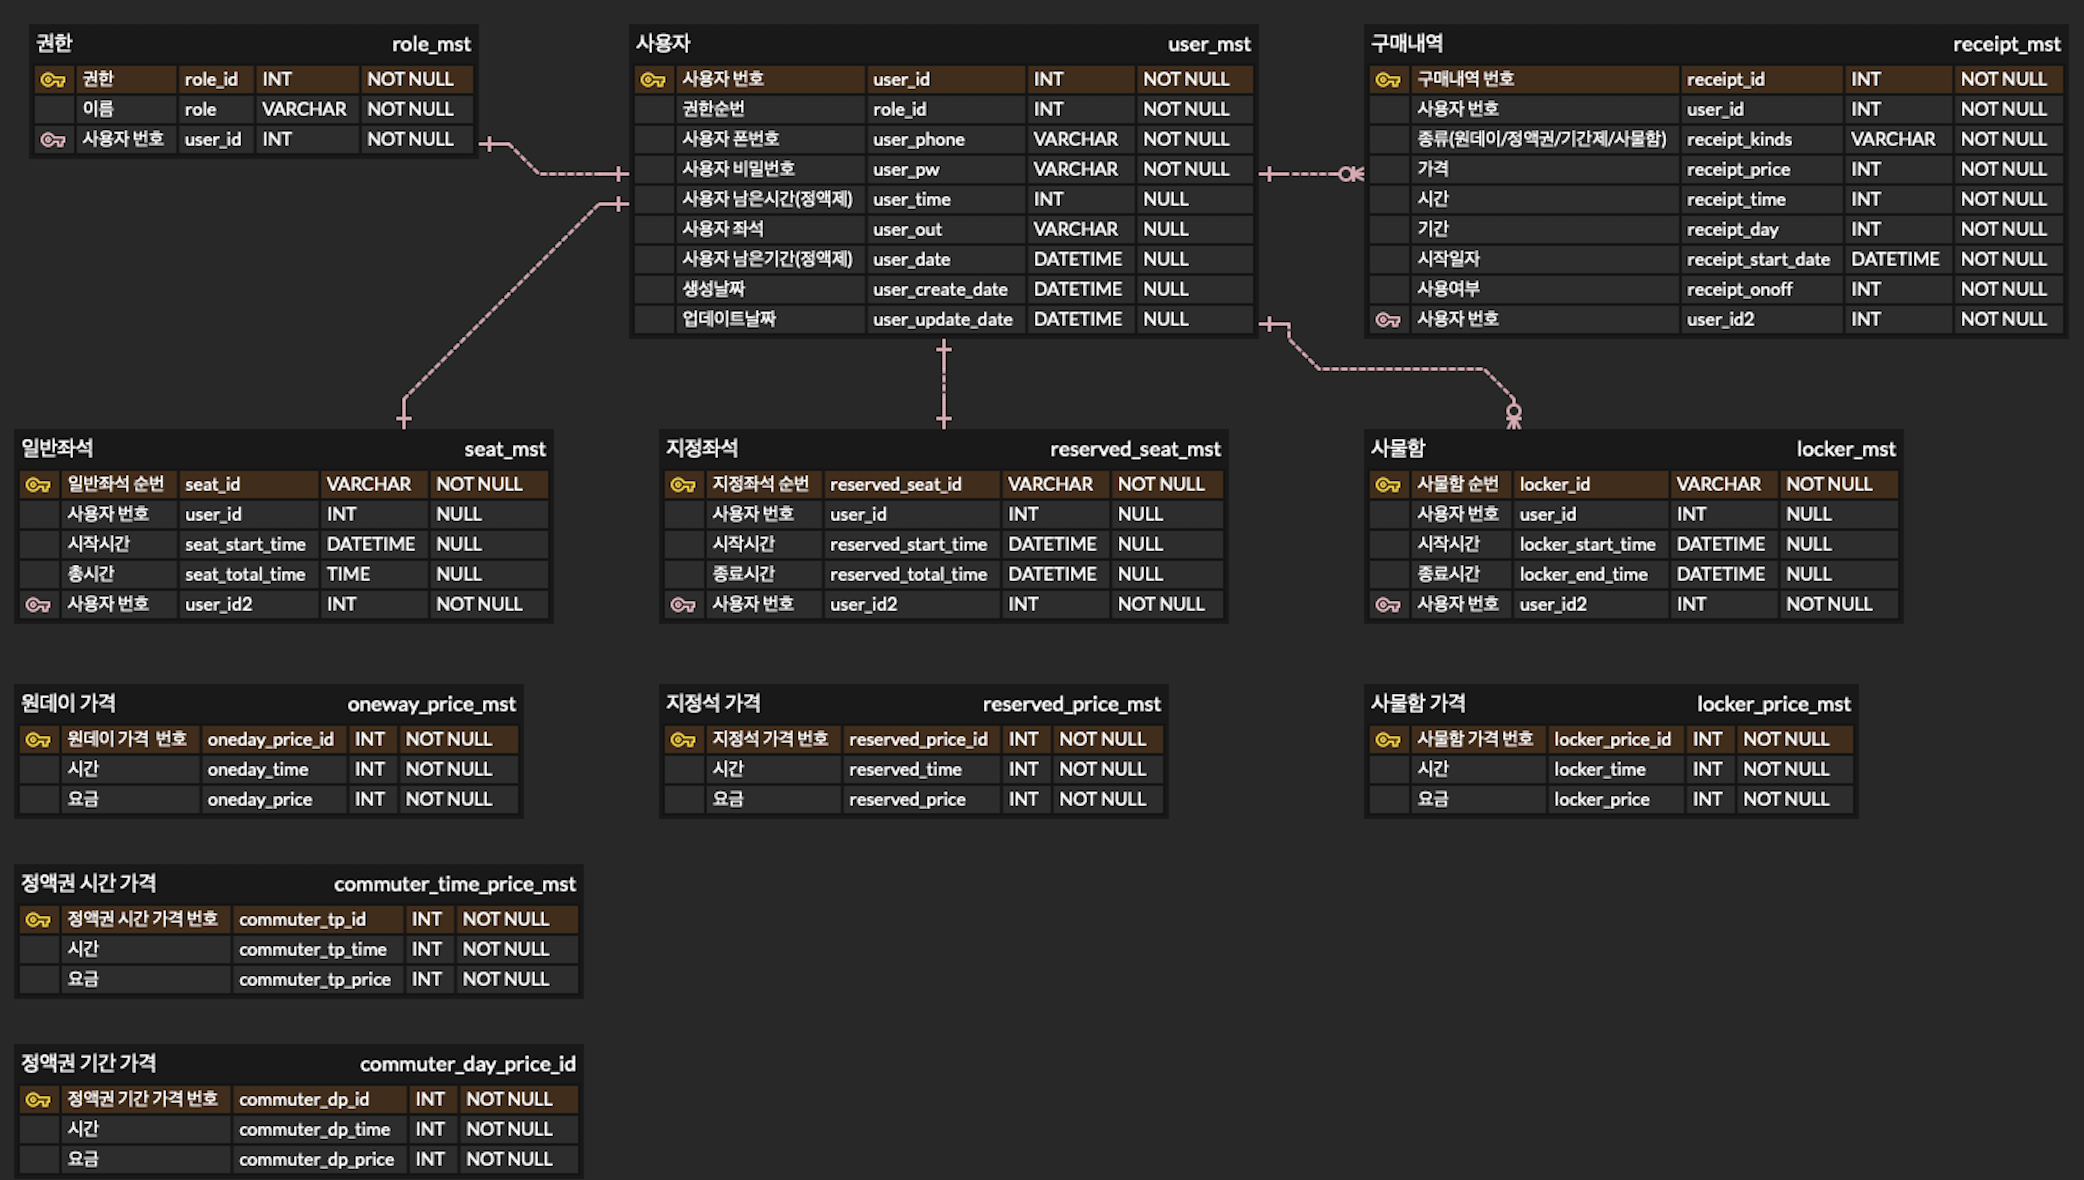
Task: Select the foreign key icon on user_id2 in seat_mst
Action: pyautogui.click(x=38, y=604)
